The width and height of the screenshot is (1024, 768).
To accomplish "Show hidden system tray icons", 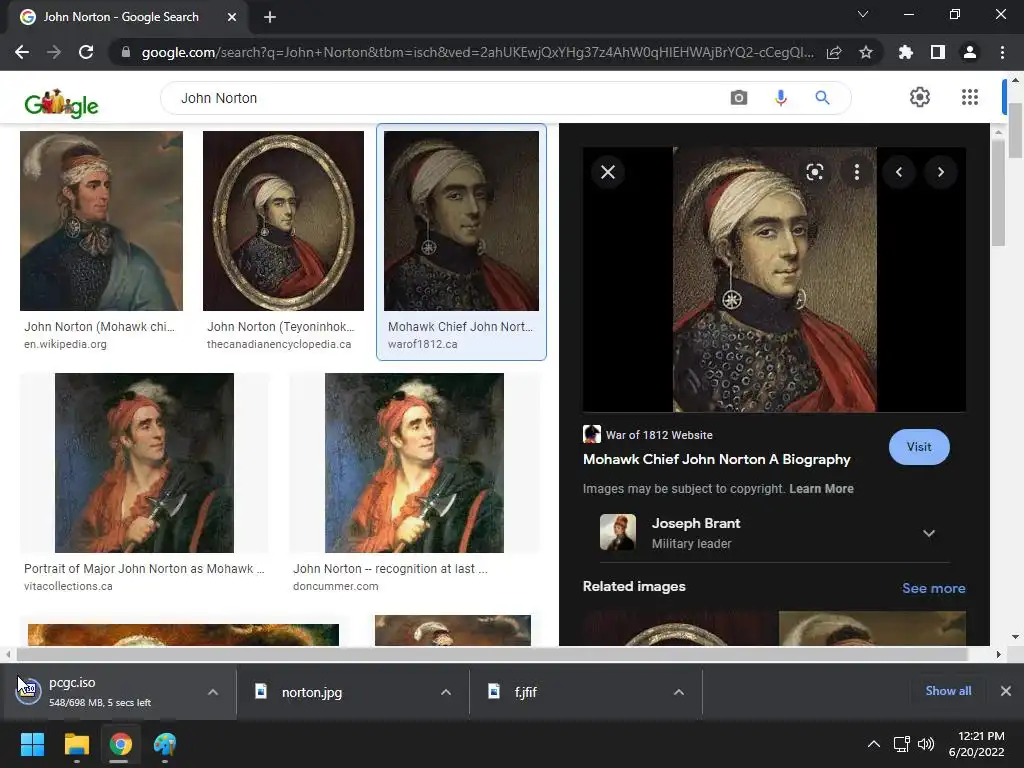I will click(873, 744).
